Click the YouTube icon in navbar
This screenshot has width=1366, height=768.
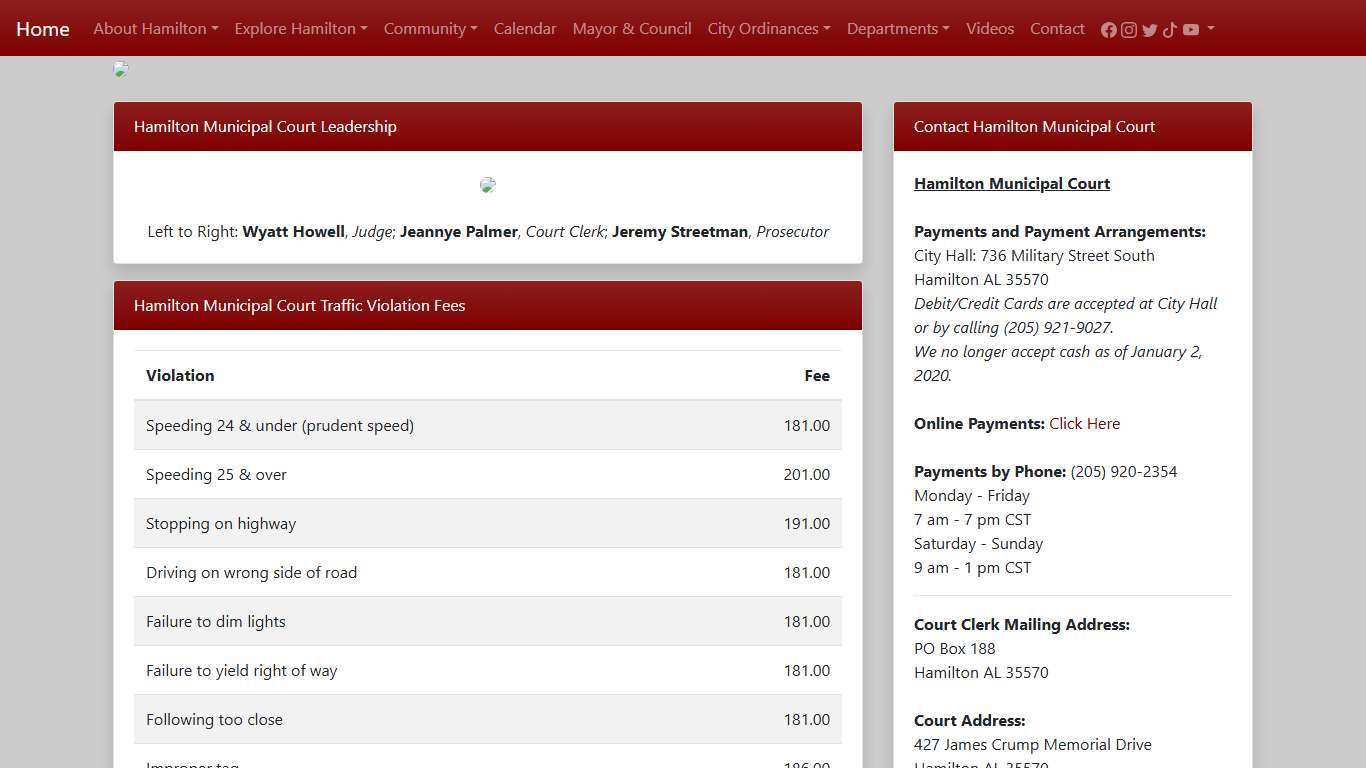pos(1190,30)
